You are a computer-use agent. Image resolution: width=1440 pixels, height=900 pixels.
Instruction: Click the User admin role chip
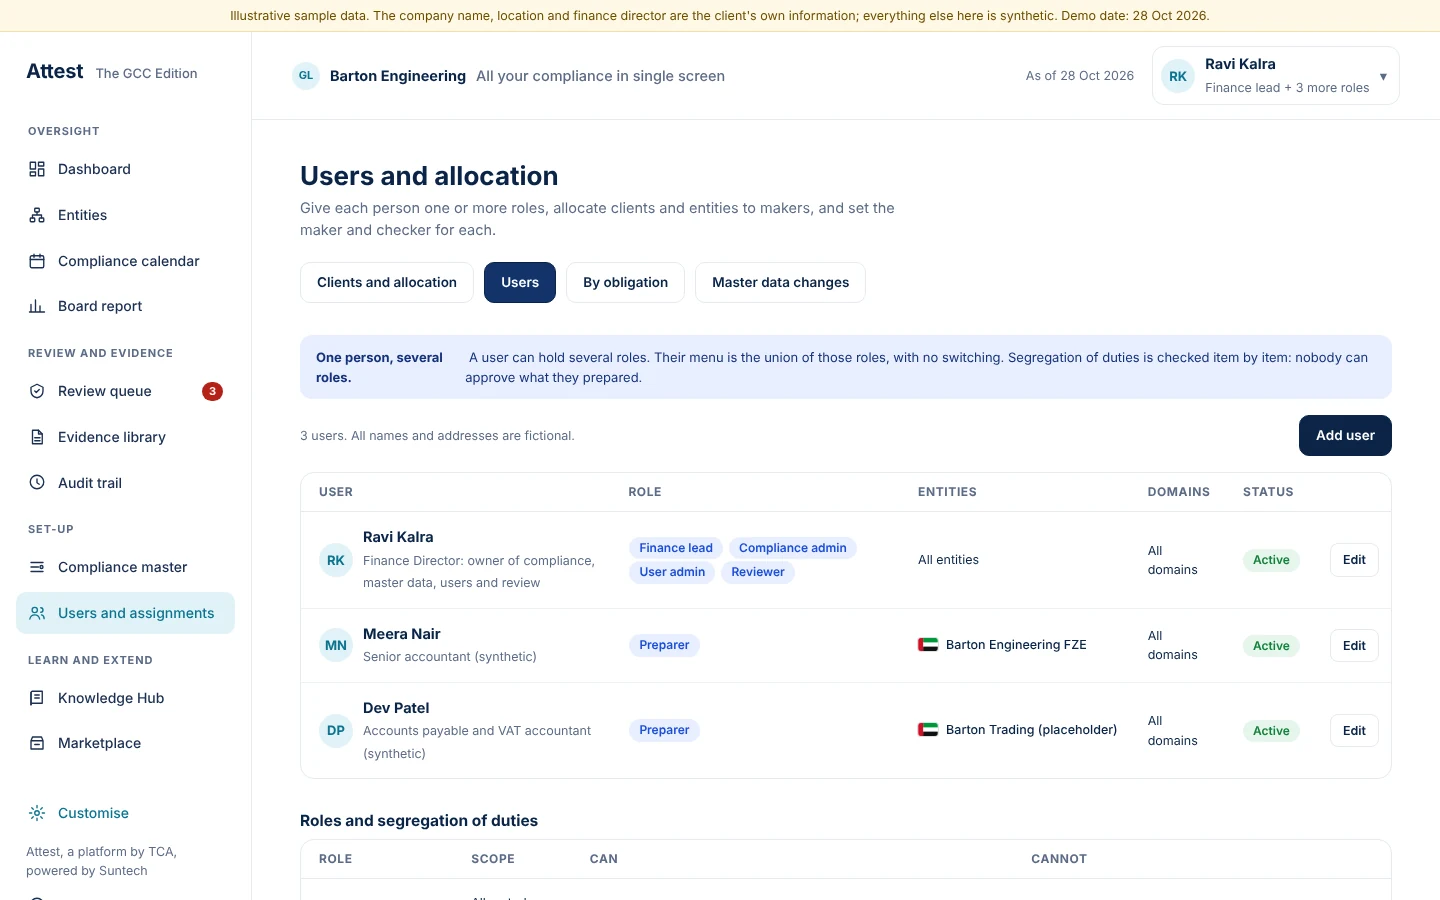click(x=672, y=572)
